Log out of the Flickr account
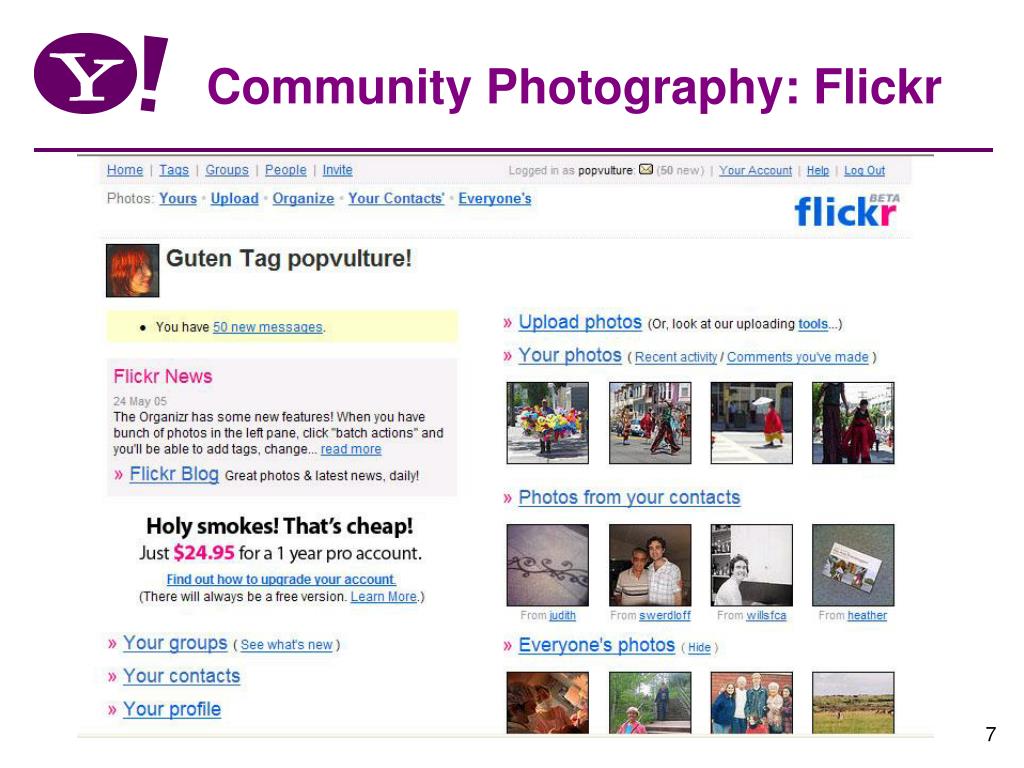This screenshot has height=768, width=1024. tap(864, 170)
